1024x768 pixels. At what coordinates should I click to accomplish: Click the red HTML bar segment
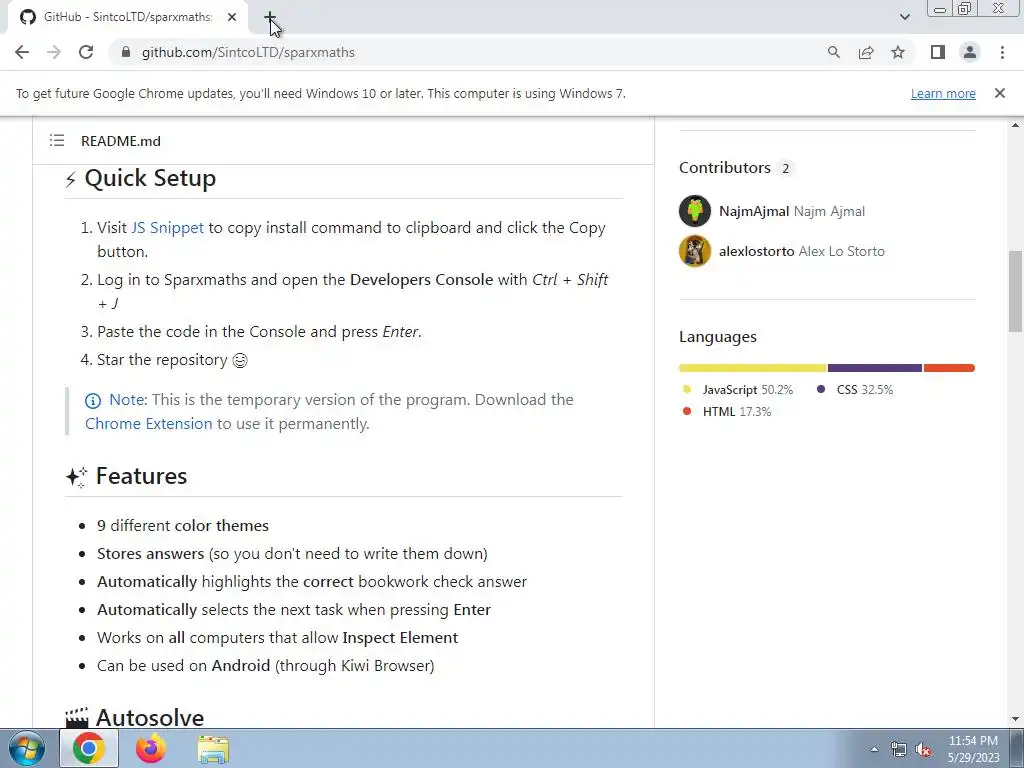point(950,368)
